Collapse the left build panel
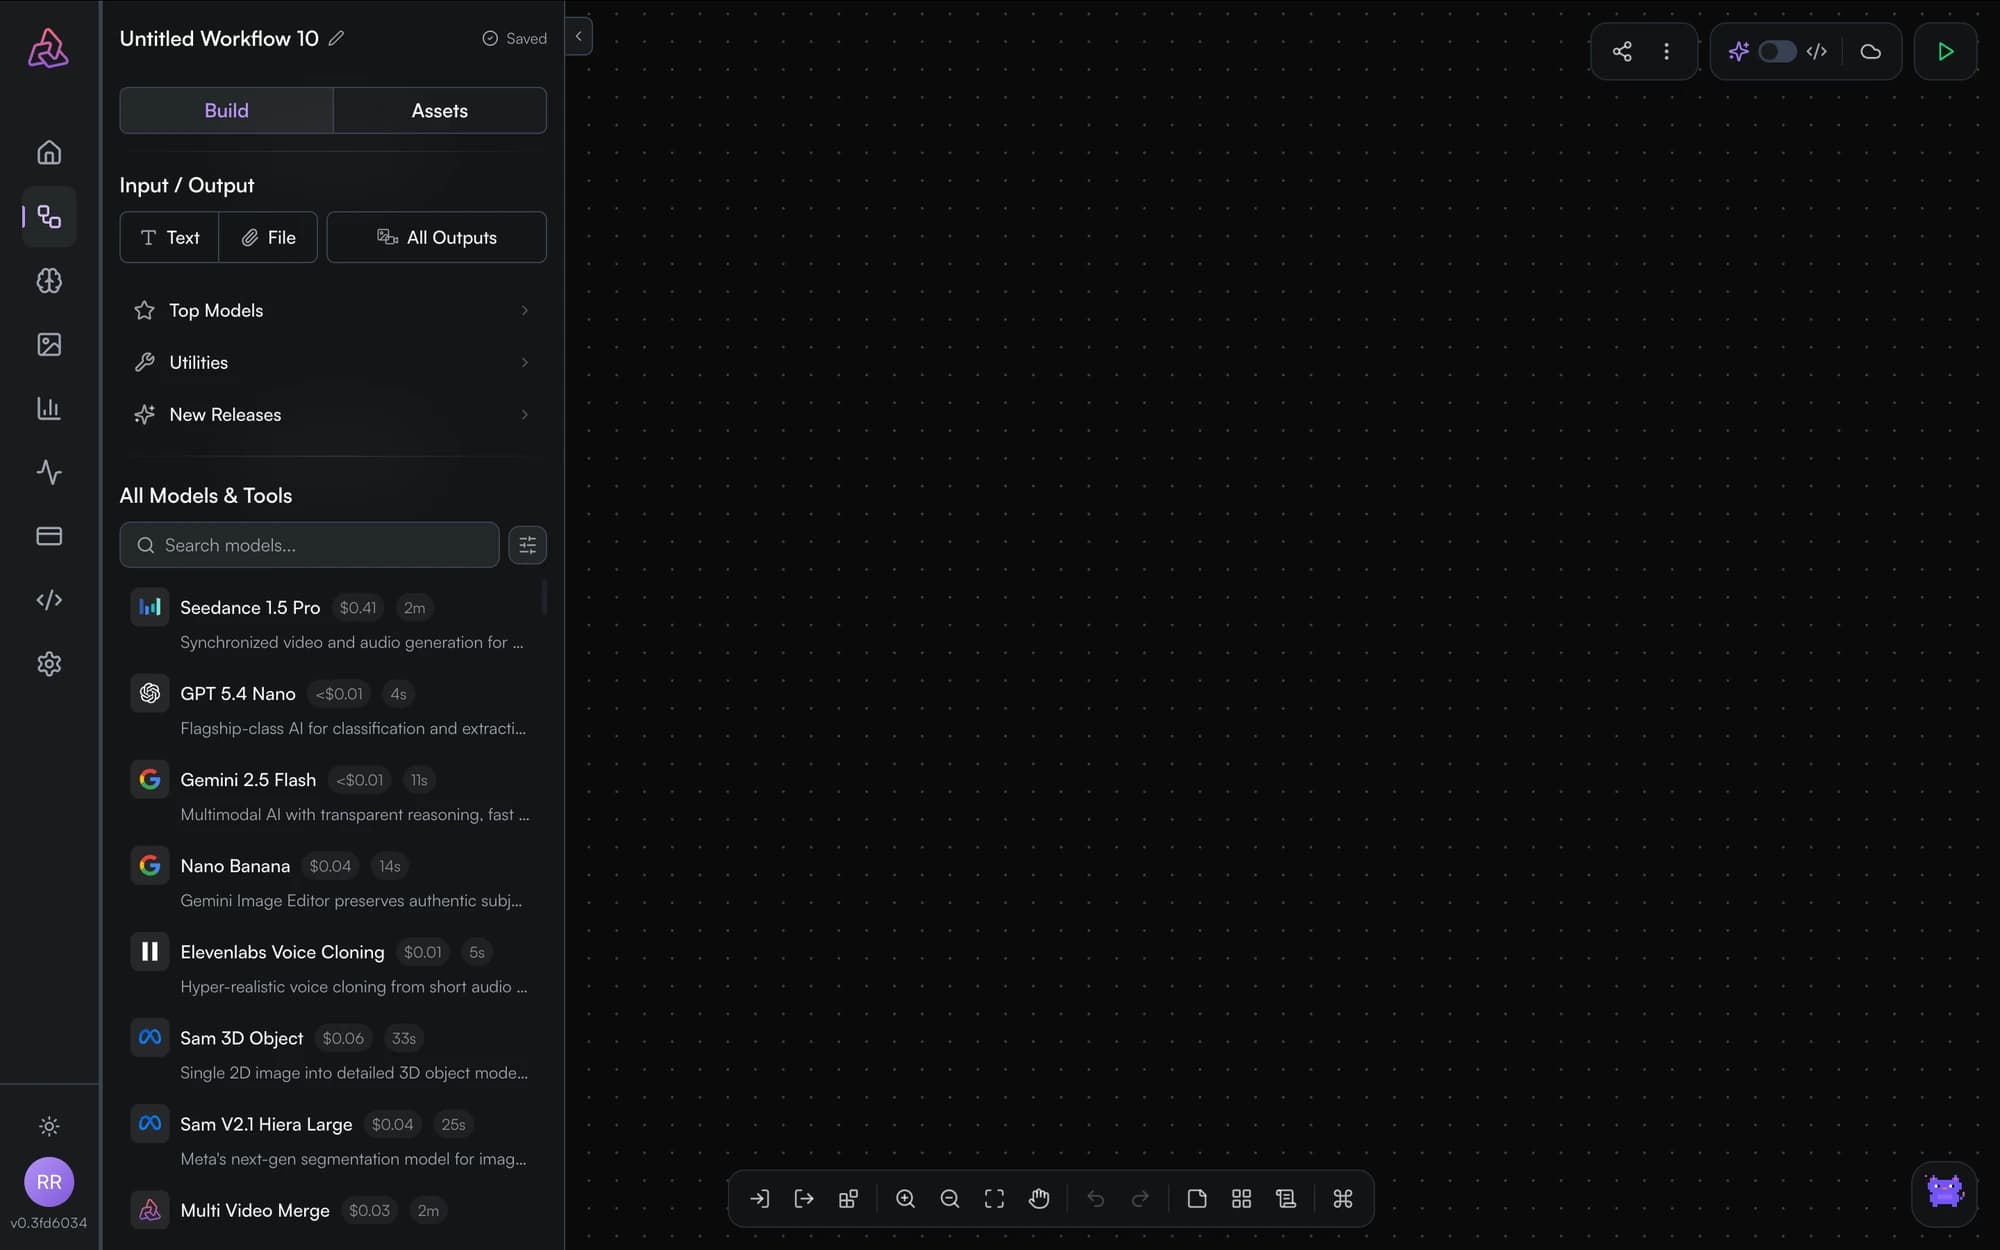Viewport: 2000px width, 1250px height. (578, 36)
